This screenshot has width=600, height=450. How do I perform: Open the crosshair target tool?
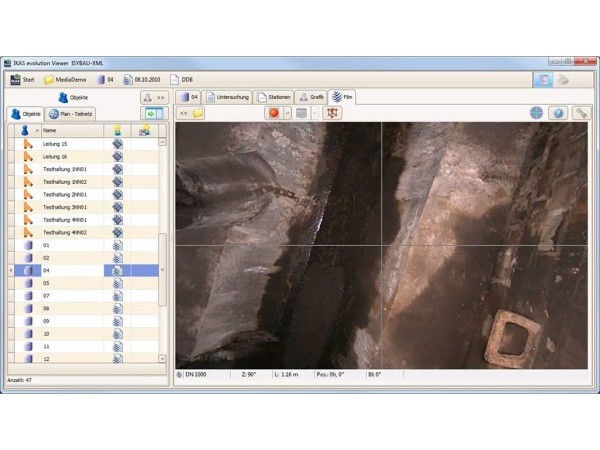tap(537, 113)
